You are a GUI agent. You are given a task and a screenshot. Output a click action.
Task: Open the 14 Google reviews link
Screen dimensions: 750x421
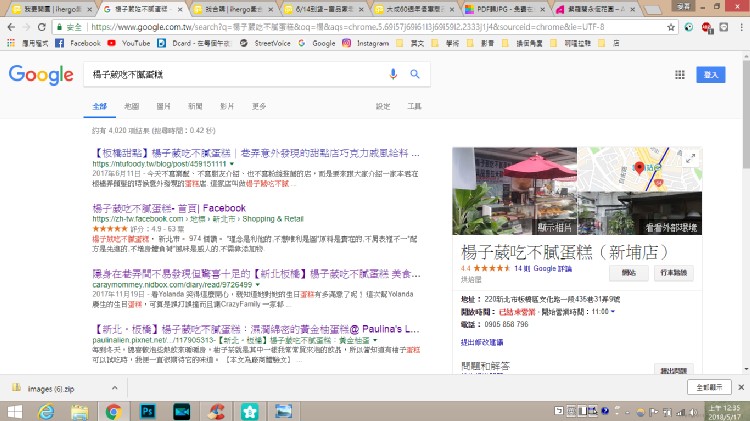pos(543,268)
